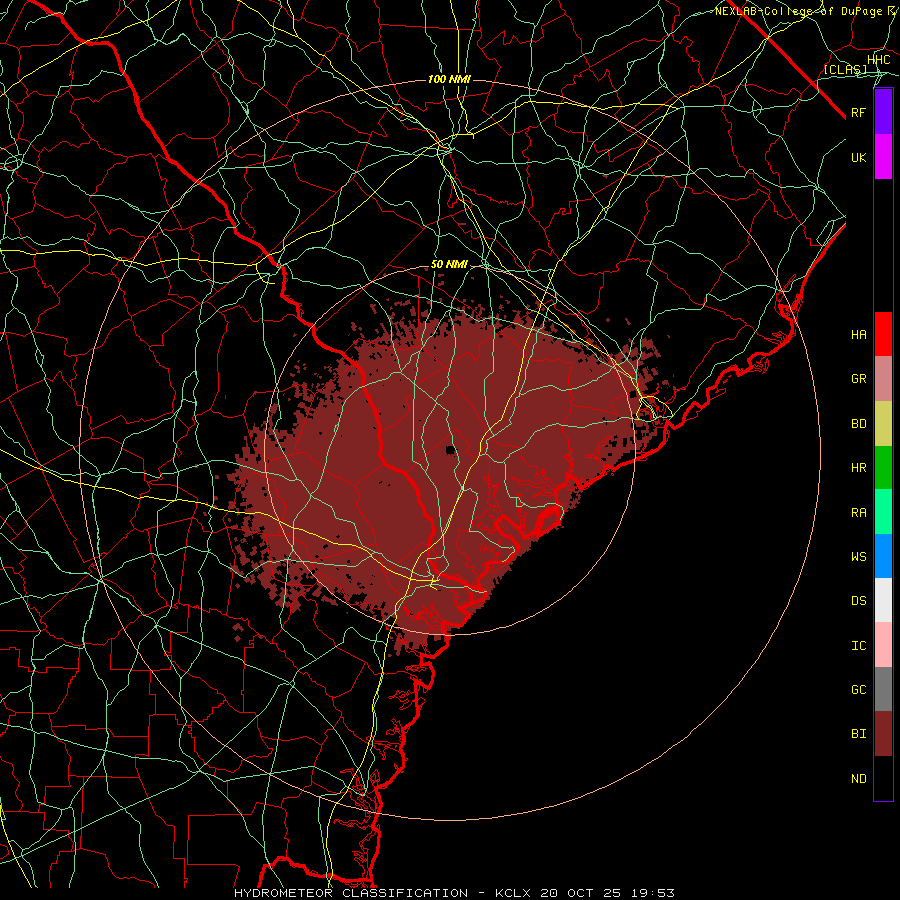Click the WS legend label
This screenshot has height=900, width=900.
[859, 557]
